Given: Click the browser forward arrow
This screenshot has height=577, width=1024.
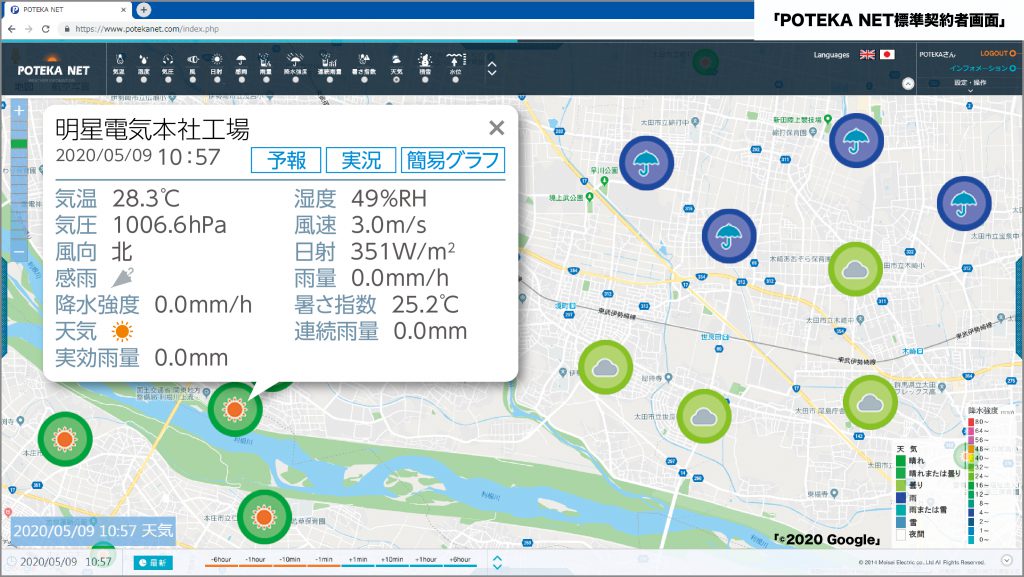Looking at the screenshot, I should tap(28, 29).
